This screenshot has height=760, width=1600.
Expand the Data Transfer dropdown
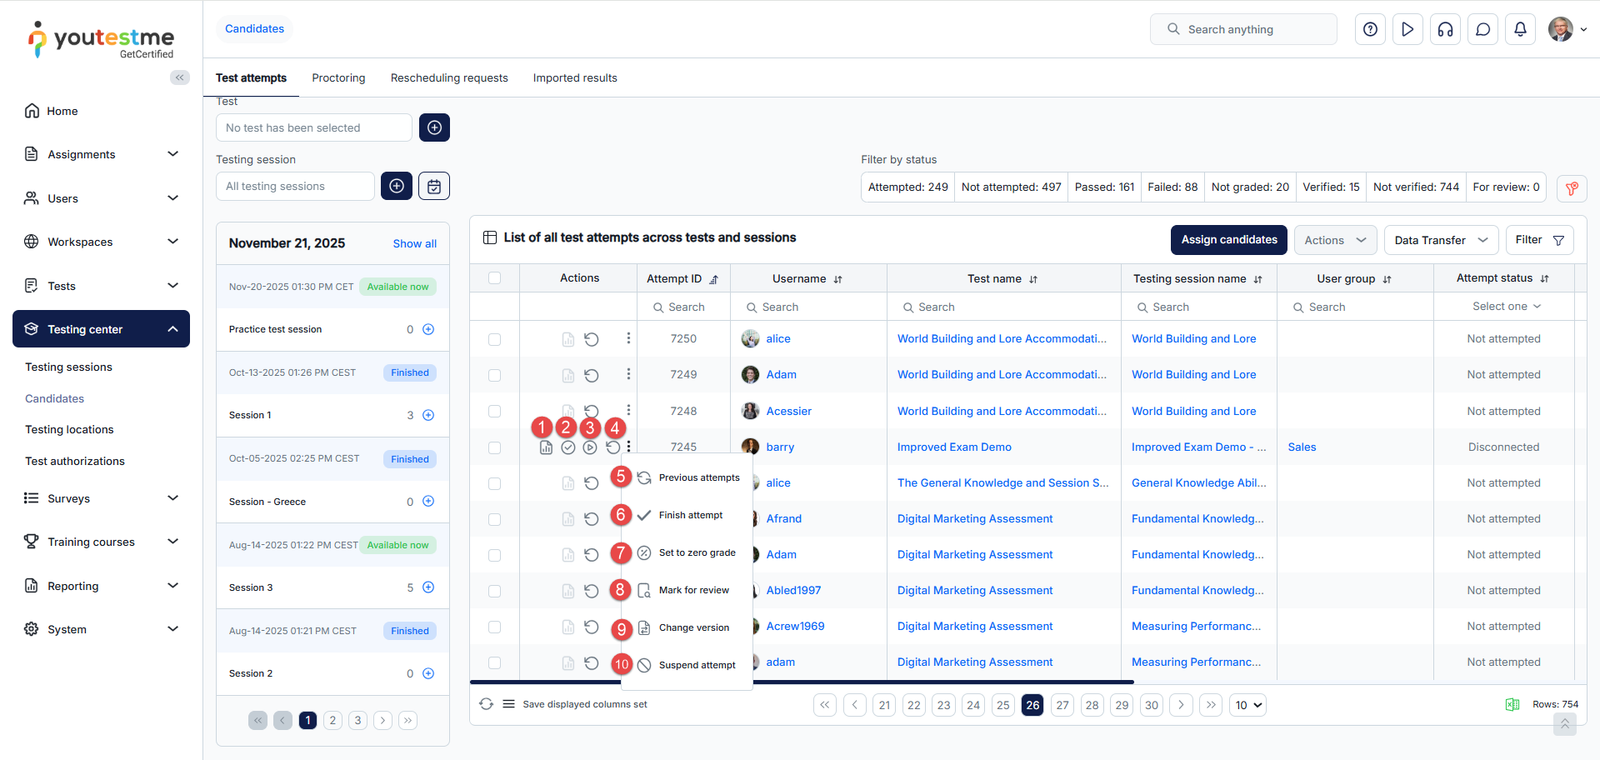[x=1441, y=240]
